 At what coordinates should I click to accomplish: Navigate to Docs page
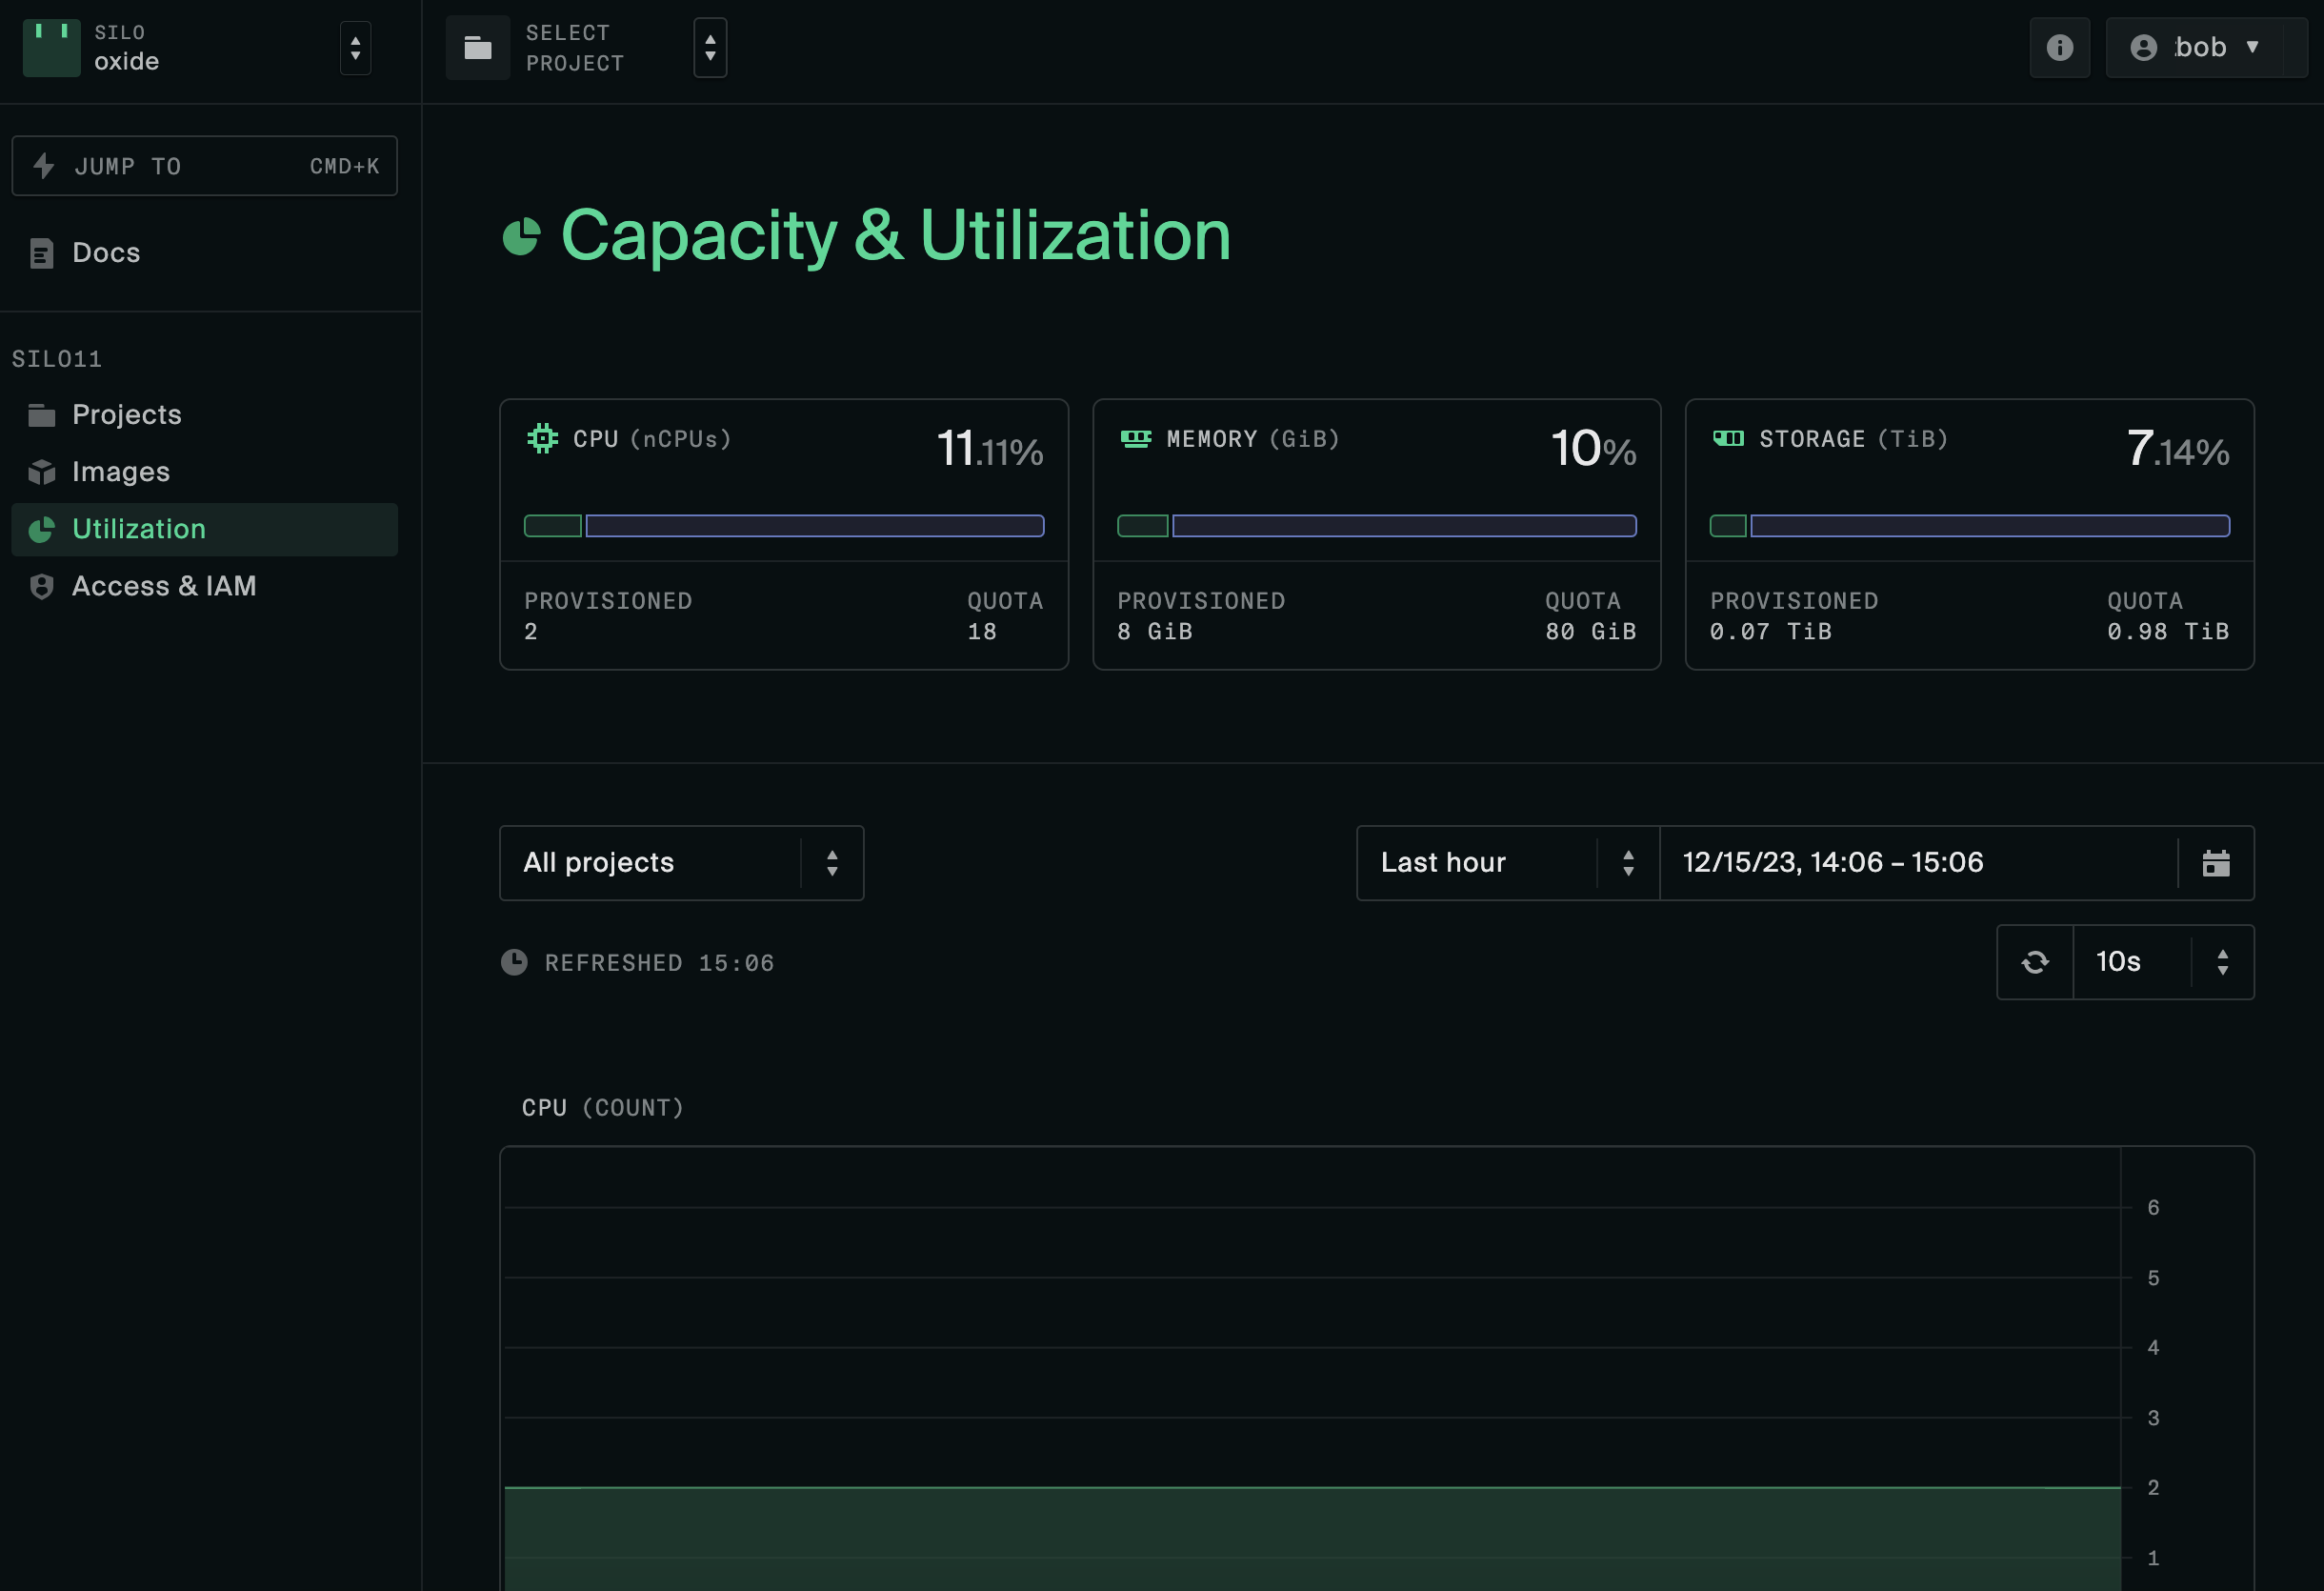[104, 252]
